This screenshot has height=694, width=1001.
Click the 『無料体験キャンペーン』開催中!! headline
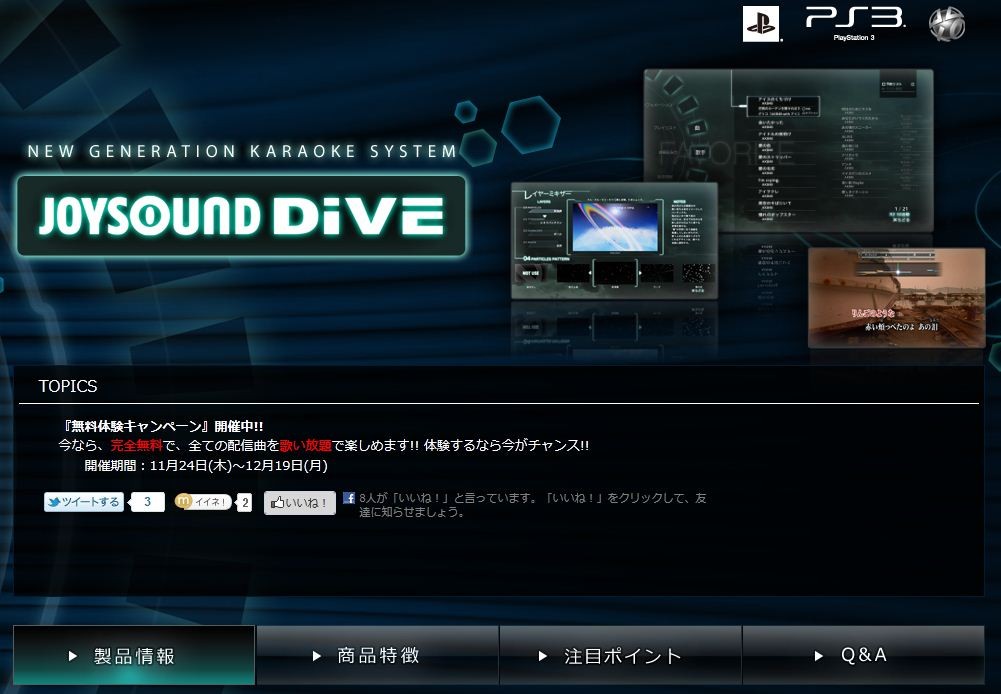pos(163,426)
